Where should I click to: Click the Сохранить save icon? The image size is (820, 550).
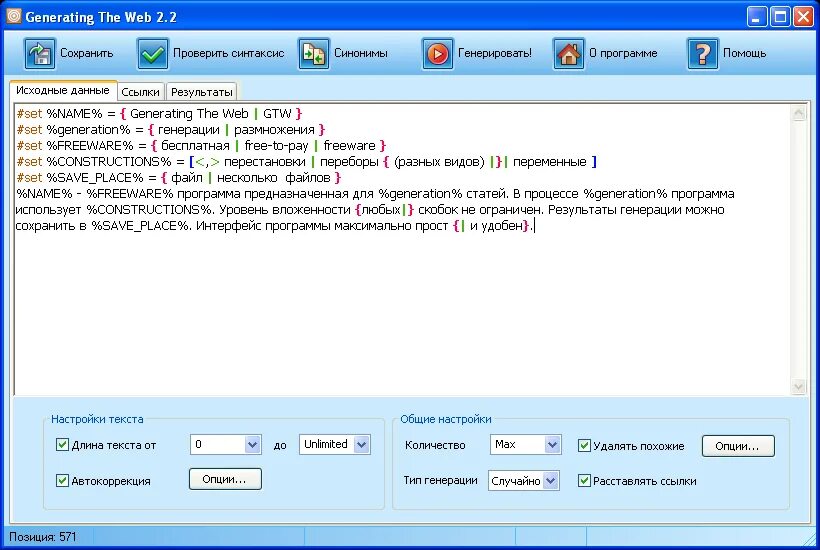40,53
